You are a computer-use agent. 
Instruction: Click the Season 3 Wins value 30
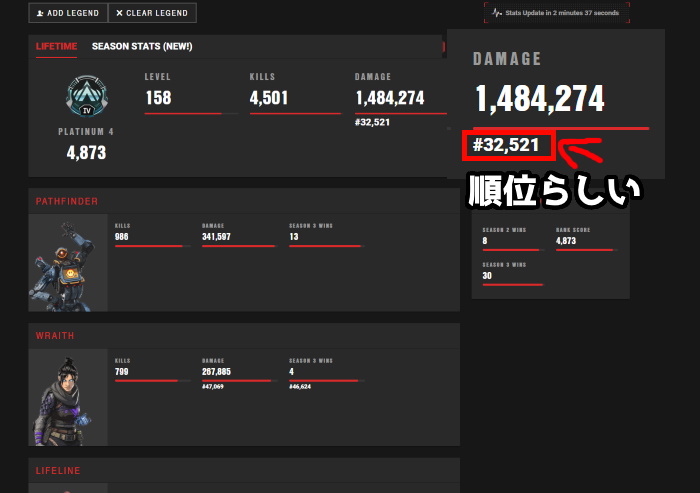point(487,276)
